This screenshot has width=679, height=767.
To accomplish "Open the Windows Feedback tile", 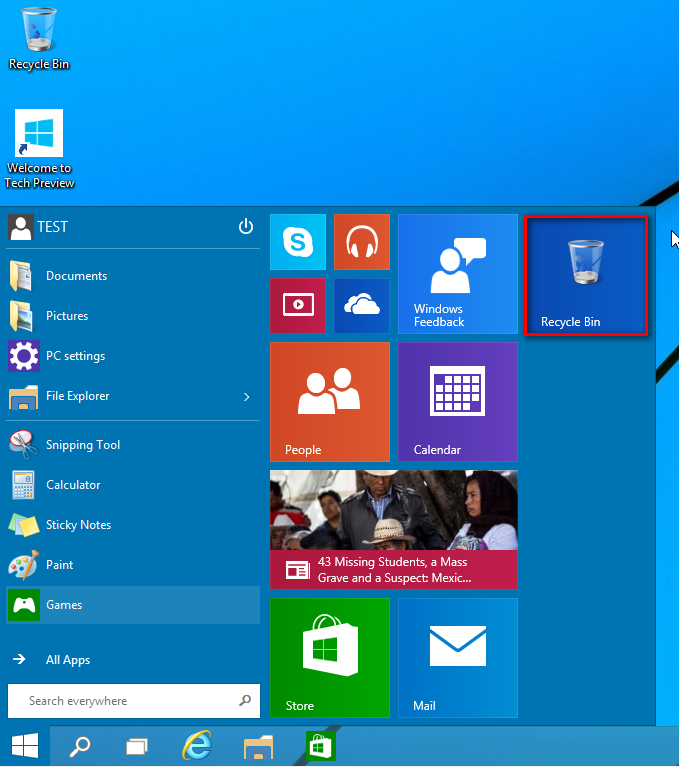I will click(458, 274).
